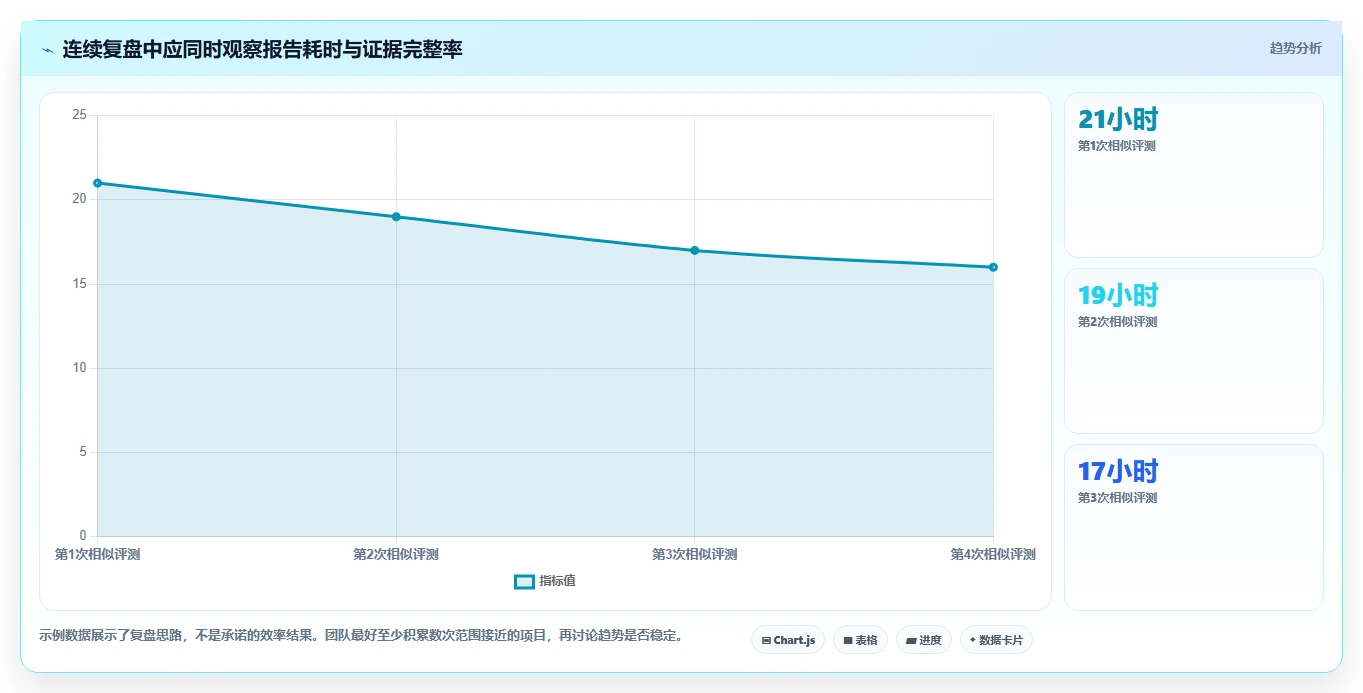Click the sparkle icon in 数据卡片 tag

973,640
